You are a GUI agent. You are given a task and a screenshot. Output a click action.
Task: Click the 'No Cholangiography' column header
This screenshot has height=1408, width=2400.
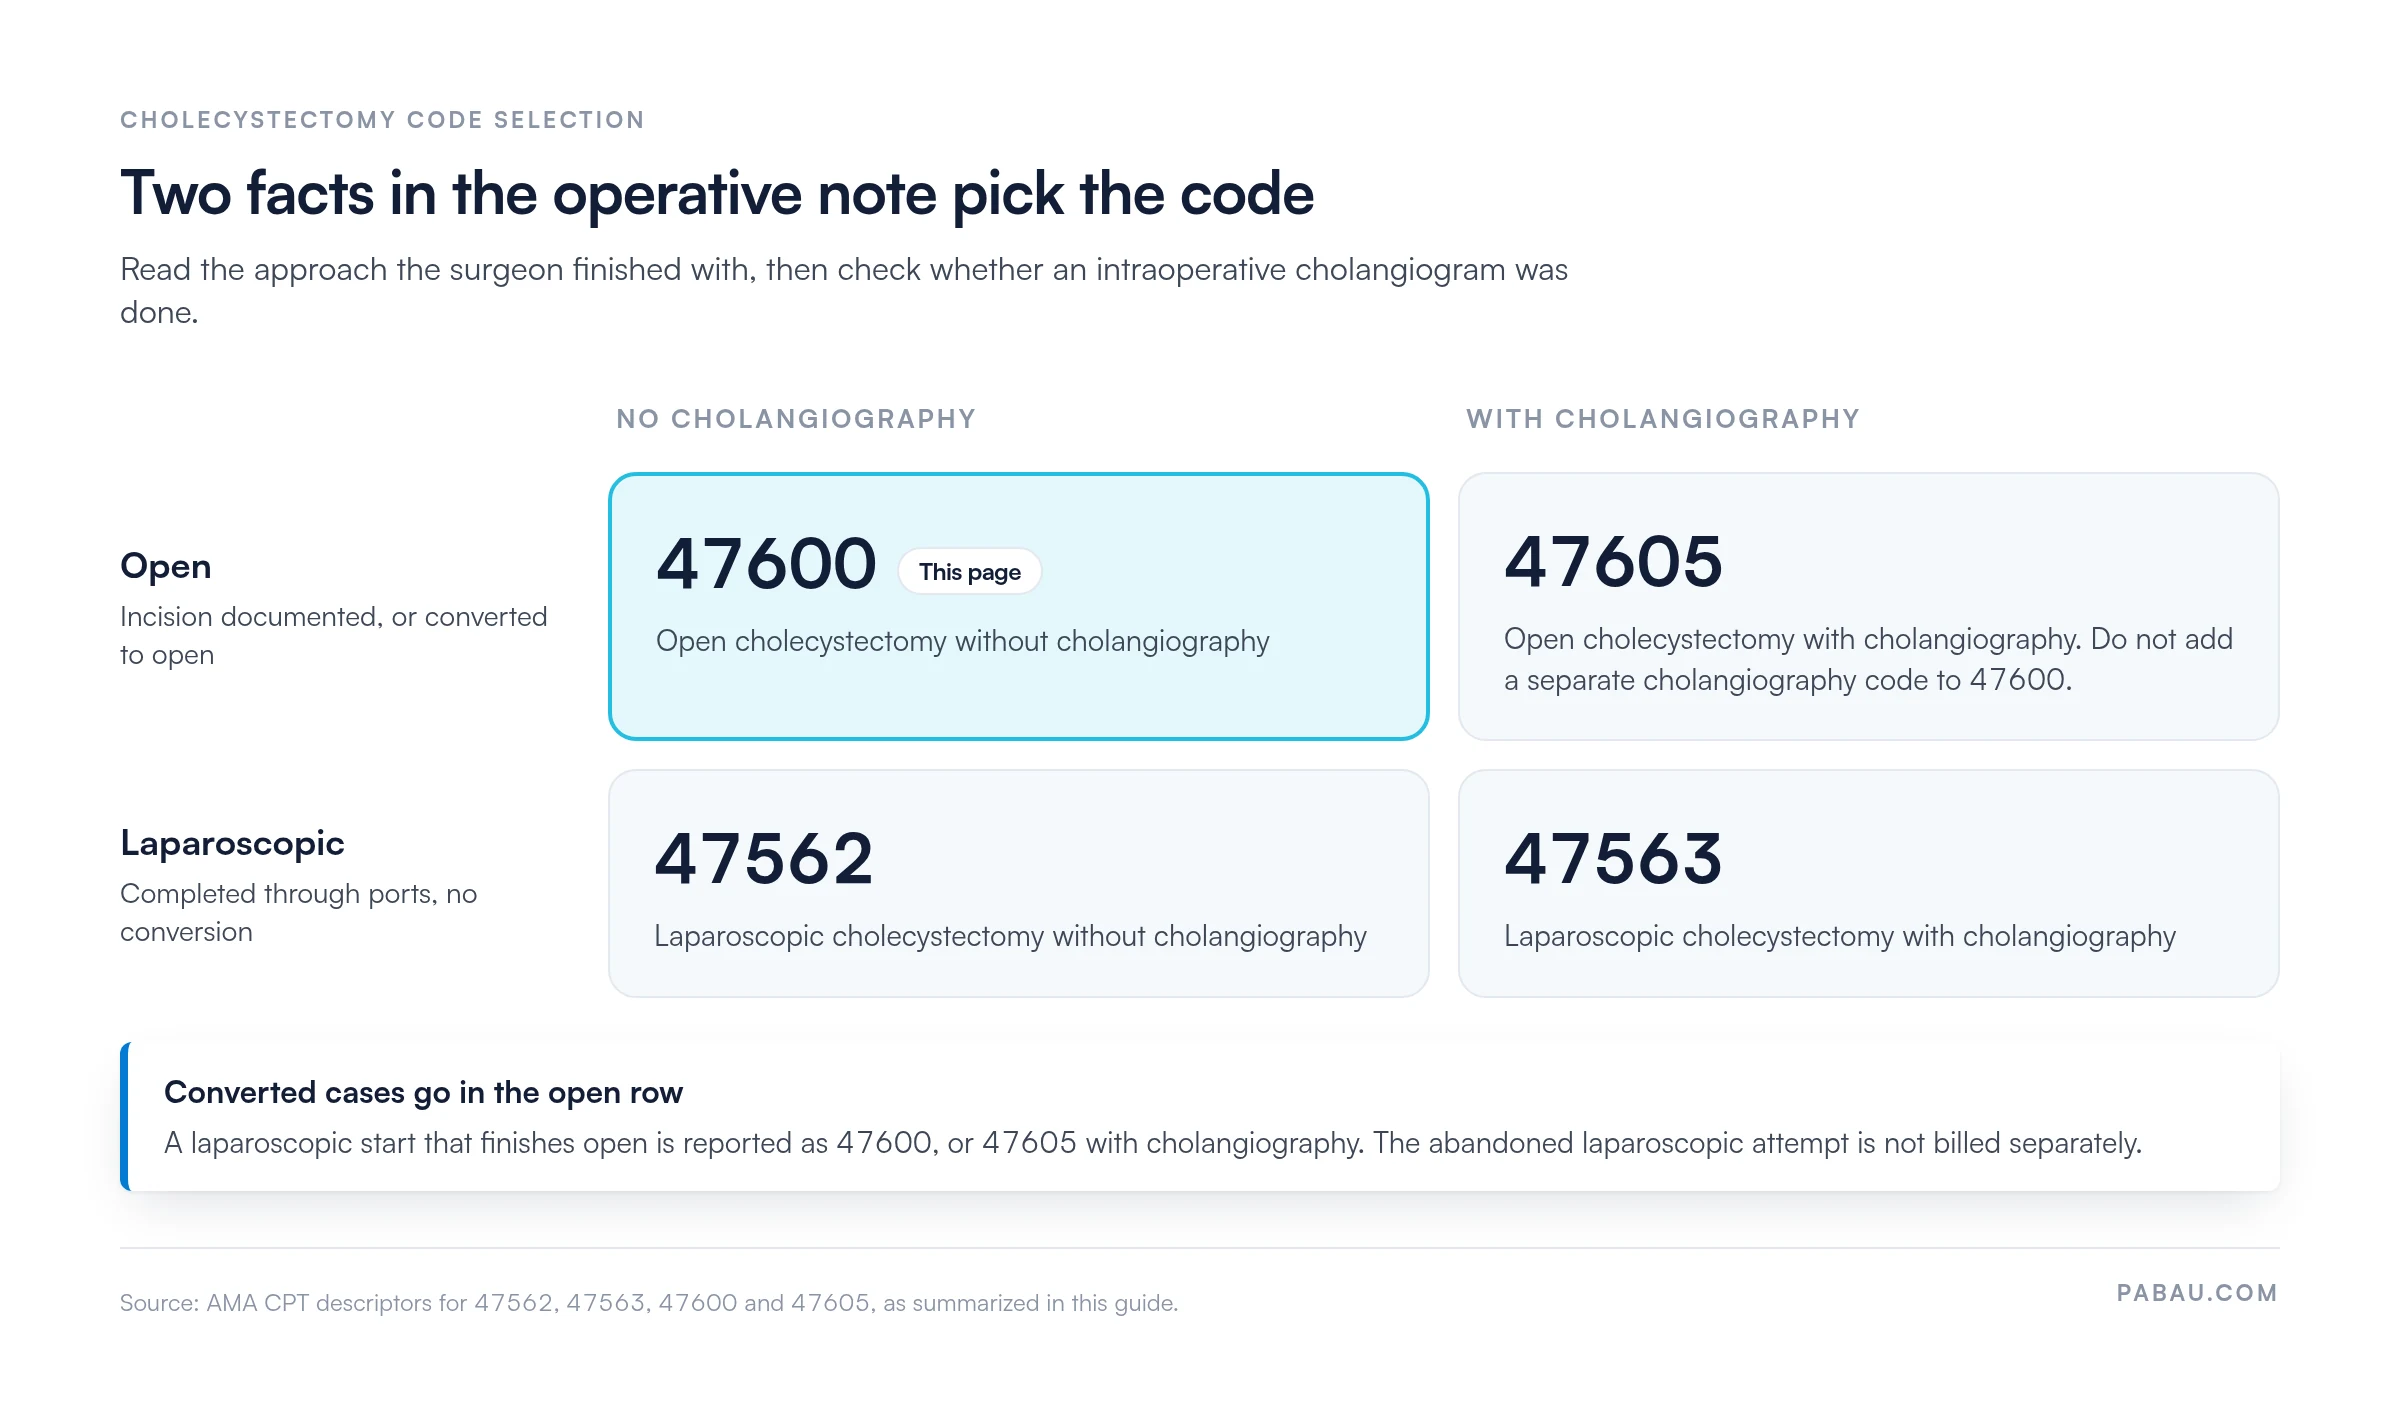pos(796,419)
